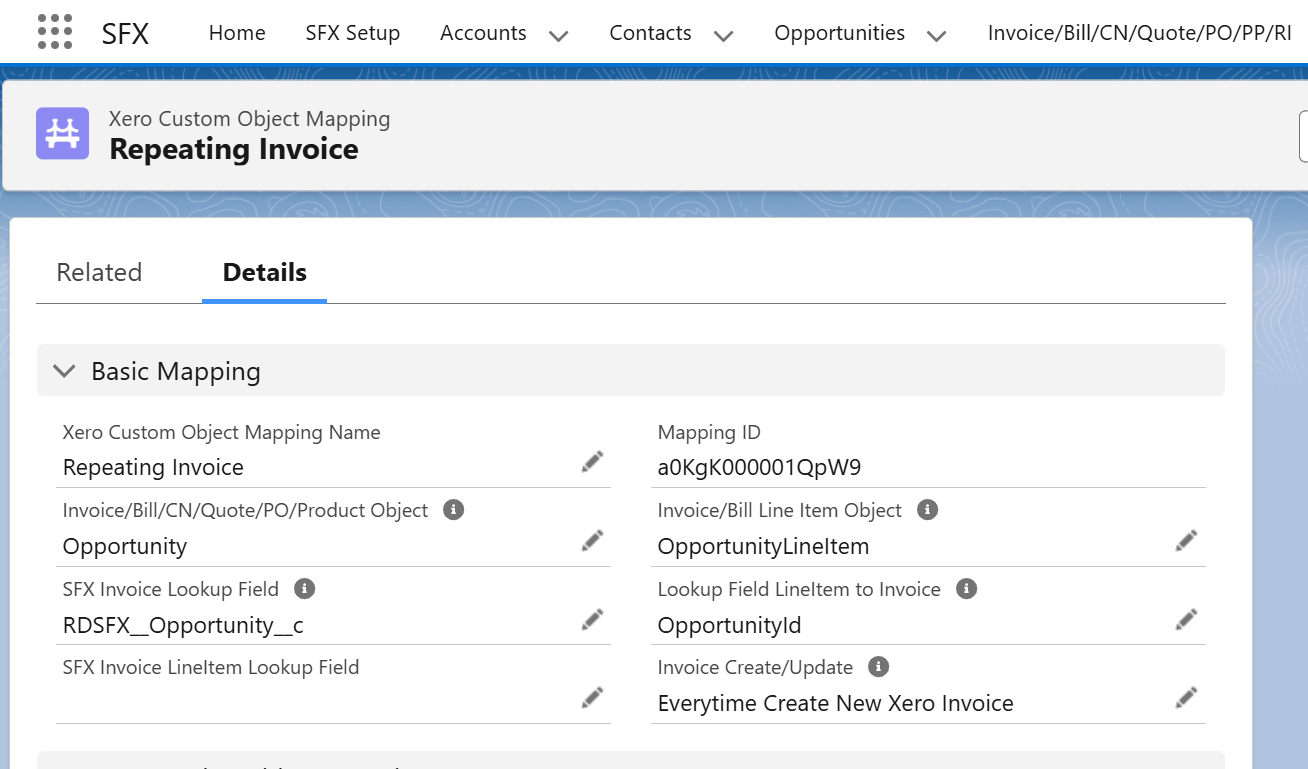Edit the Invoice/Bill/CN/Quote/PO/Product Object field

click(x=592, y=541)
